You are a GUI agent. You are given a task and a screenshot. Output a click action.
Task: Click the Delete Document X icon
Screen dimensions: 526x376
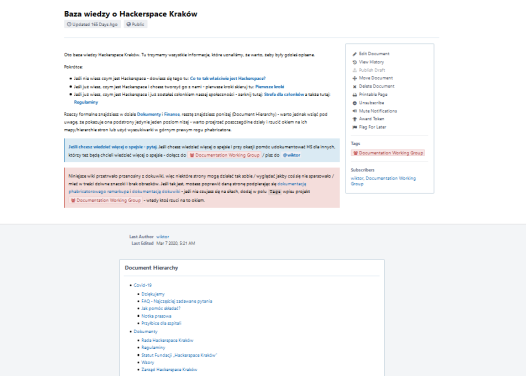[355, 87]
